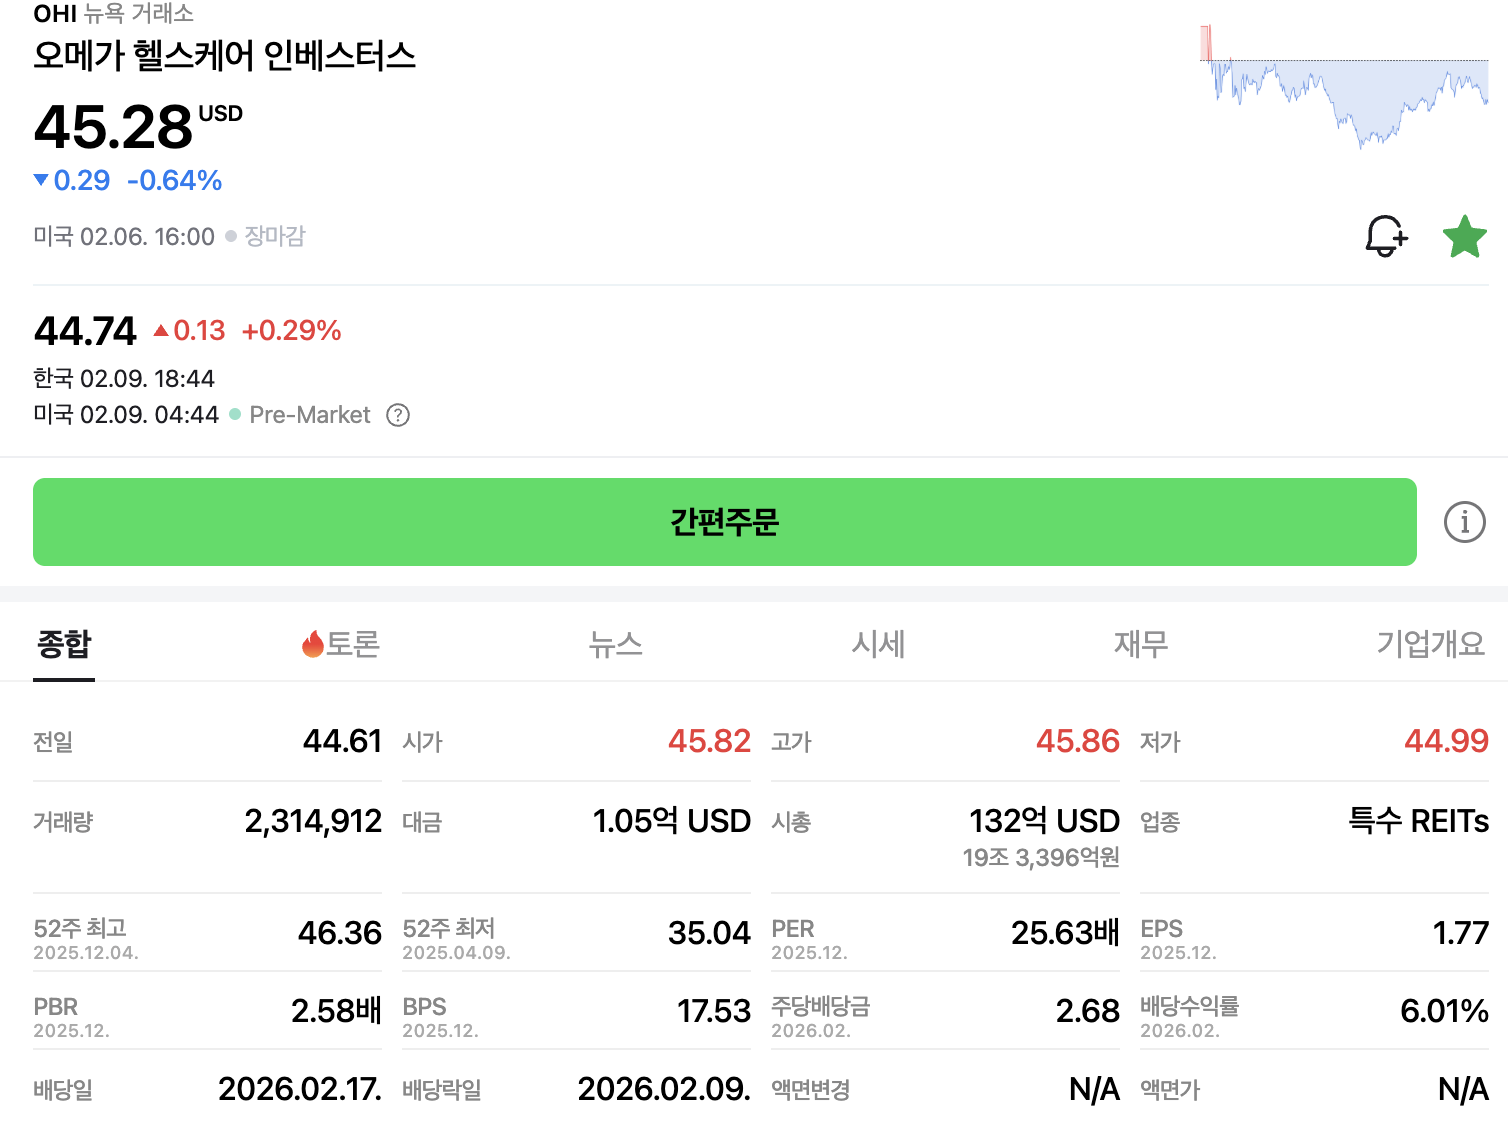Click the 업종 value 특수 REITs

click(1419, 821)
